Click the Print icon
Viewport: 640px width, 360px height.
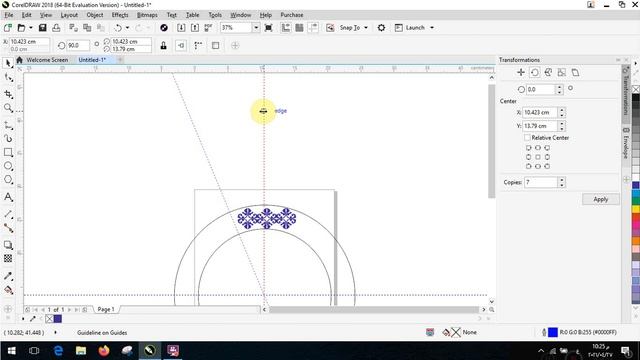[x=56, y=28]
